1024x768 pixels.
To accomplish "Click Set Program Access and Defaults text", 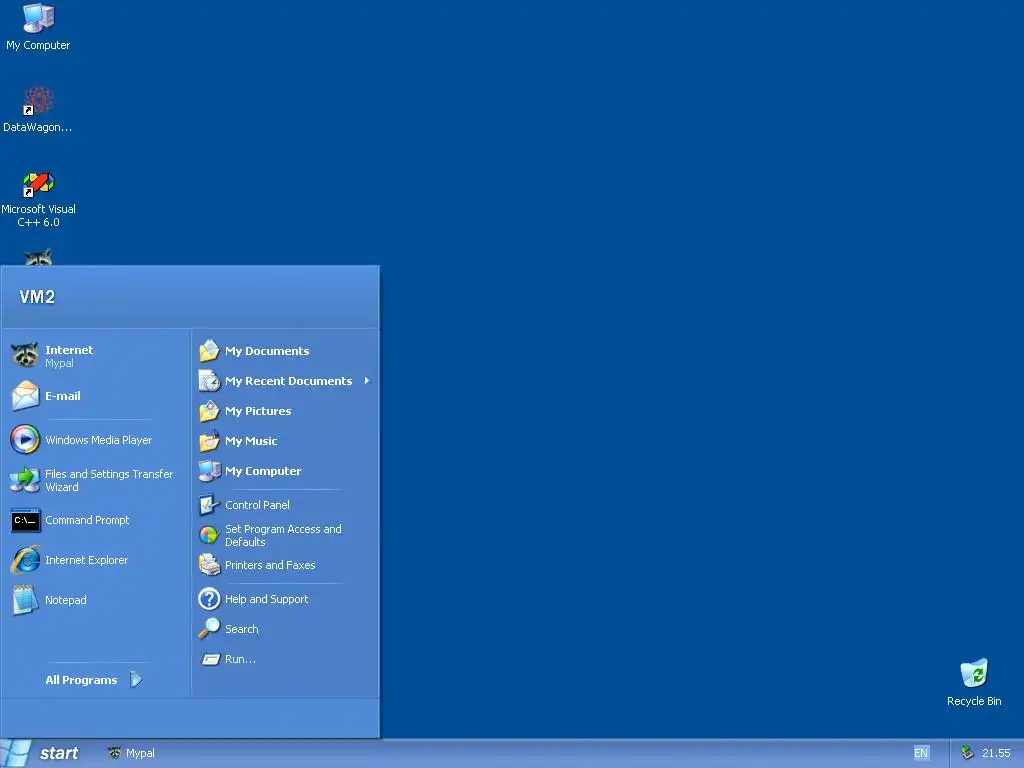I will click(283, 536).
